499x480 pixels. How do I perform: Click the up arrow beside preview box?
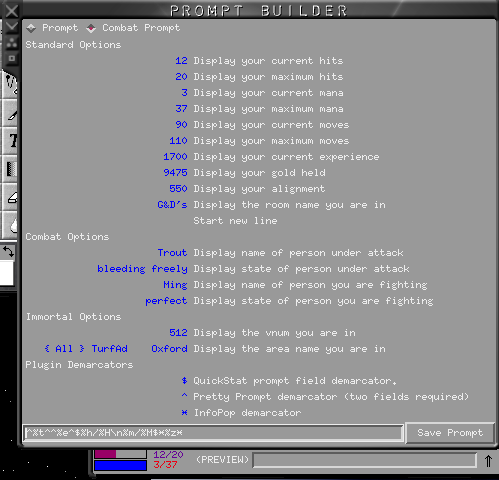[488, 461]
